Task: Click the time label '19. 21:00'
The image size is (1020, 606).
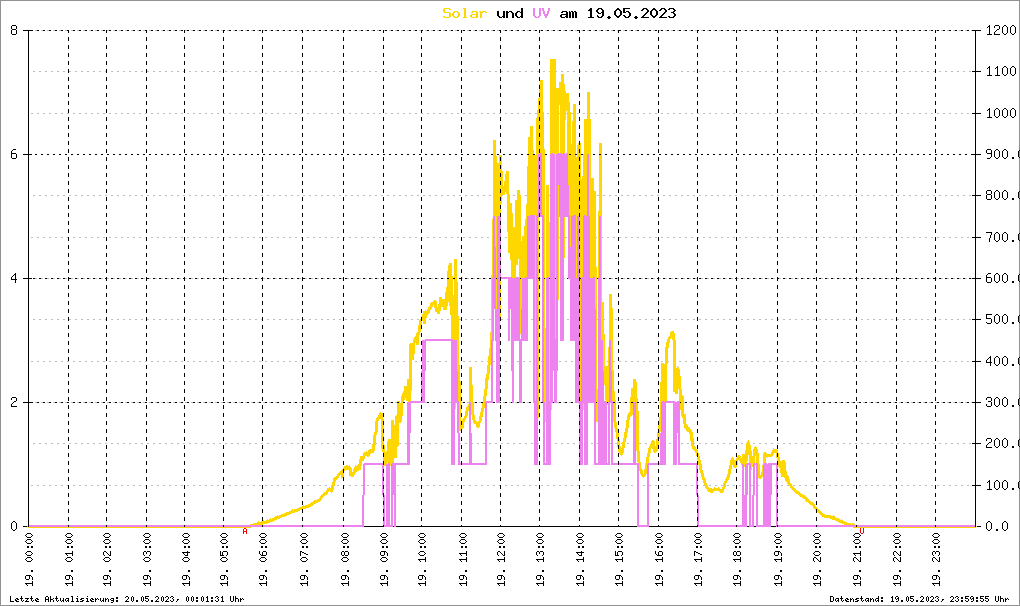Action: click(858, 560)
